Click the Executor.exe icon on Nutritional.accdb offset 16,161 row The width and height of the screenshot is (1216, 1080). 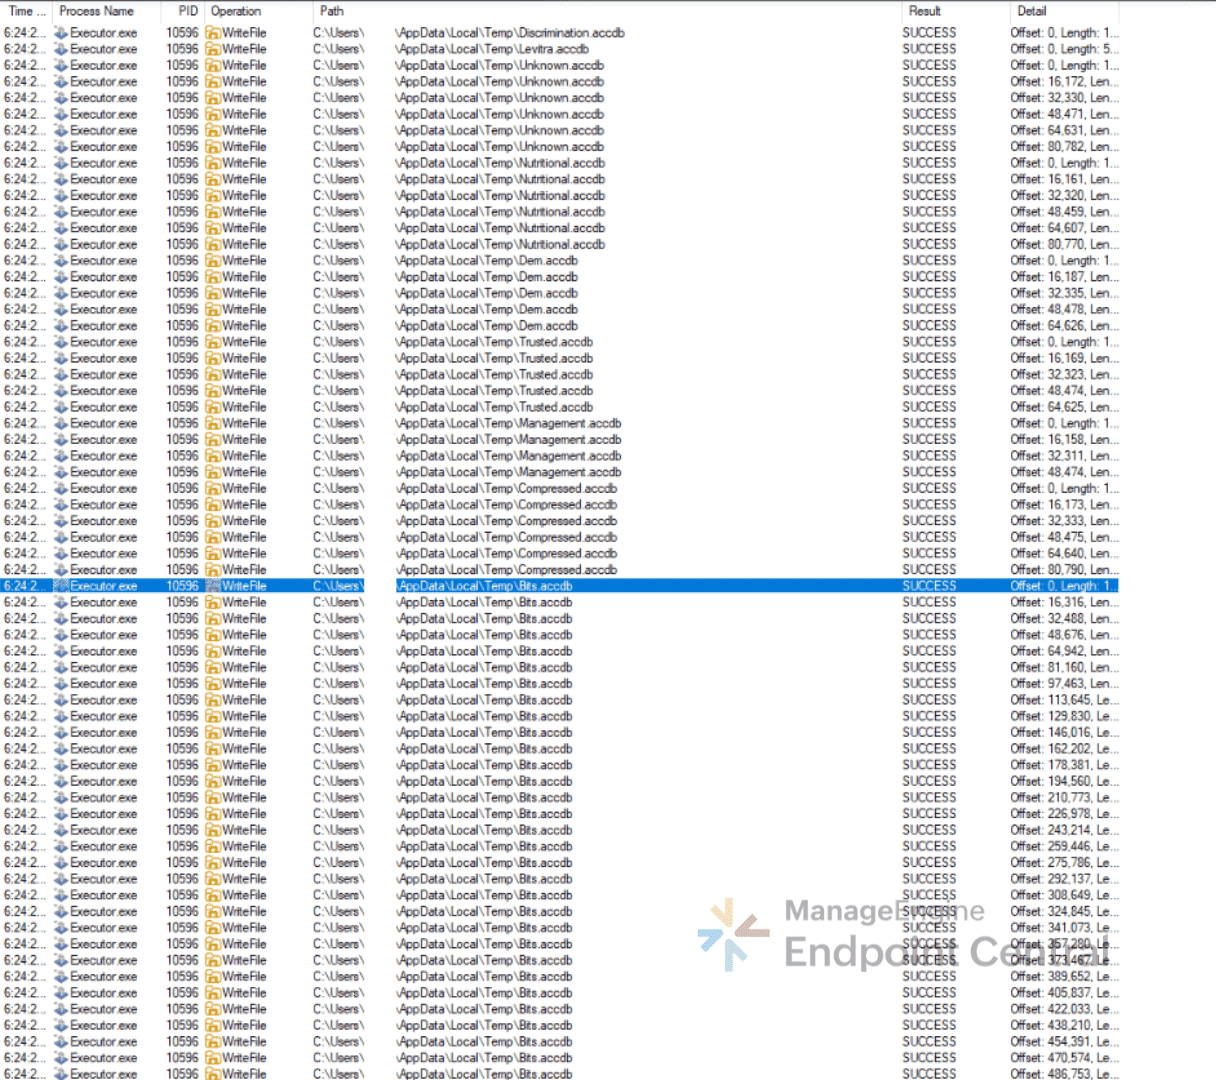coord(61,179)
